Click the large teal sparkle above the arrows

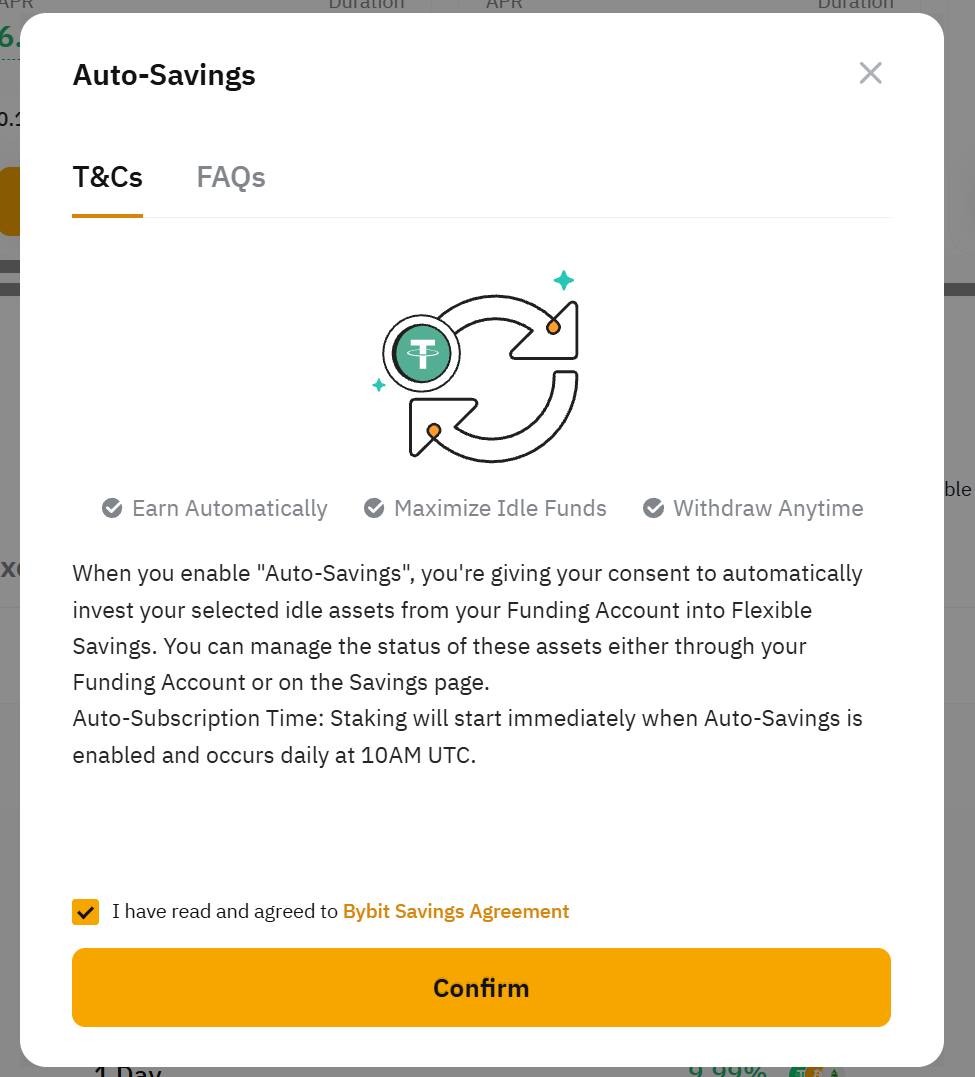point(564,280)
